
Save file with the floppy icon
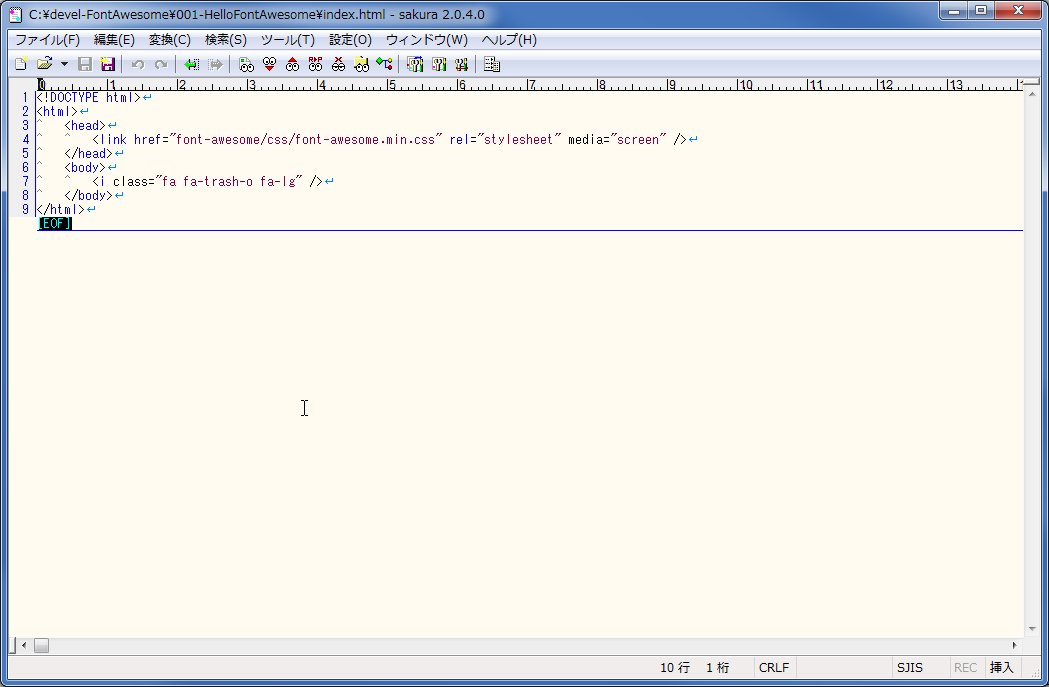[85, 64]
